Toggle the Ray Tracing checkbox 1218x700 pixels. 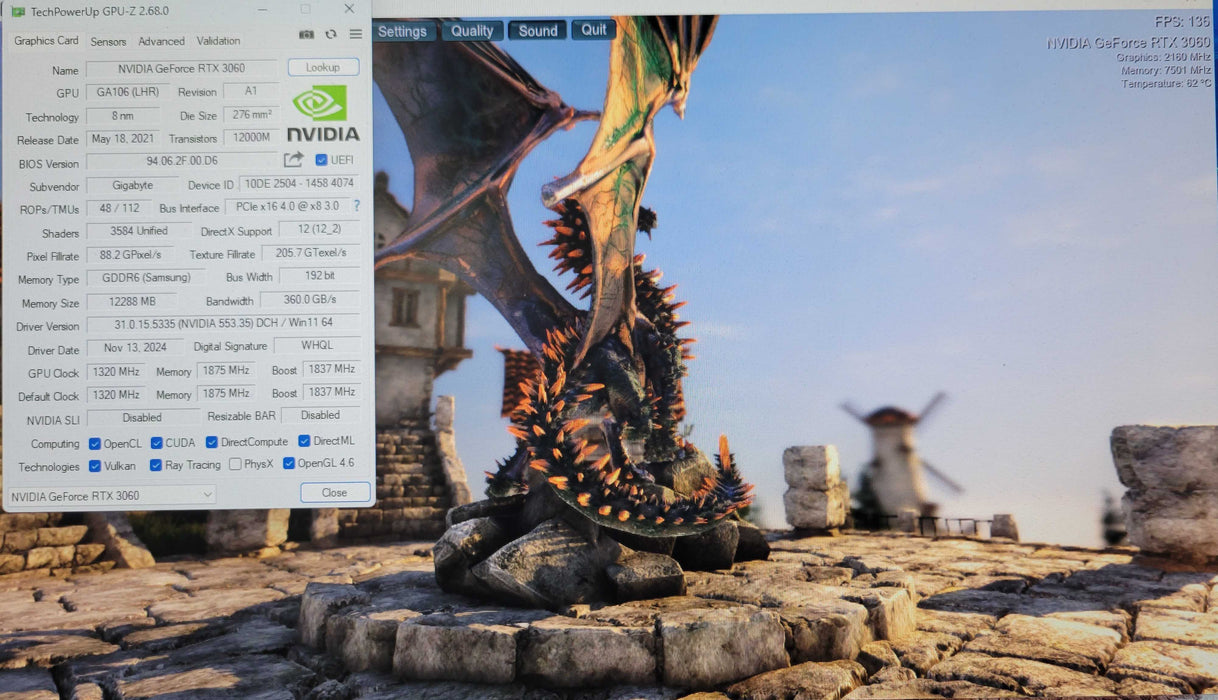pos(156,465)
